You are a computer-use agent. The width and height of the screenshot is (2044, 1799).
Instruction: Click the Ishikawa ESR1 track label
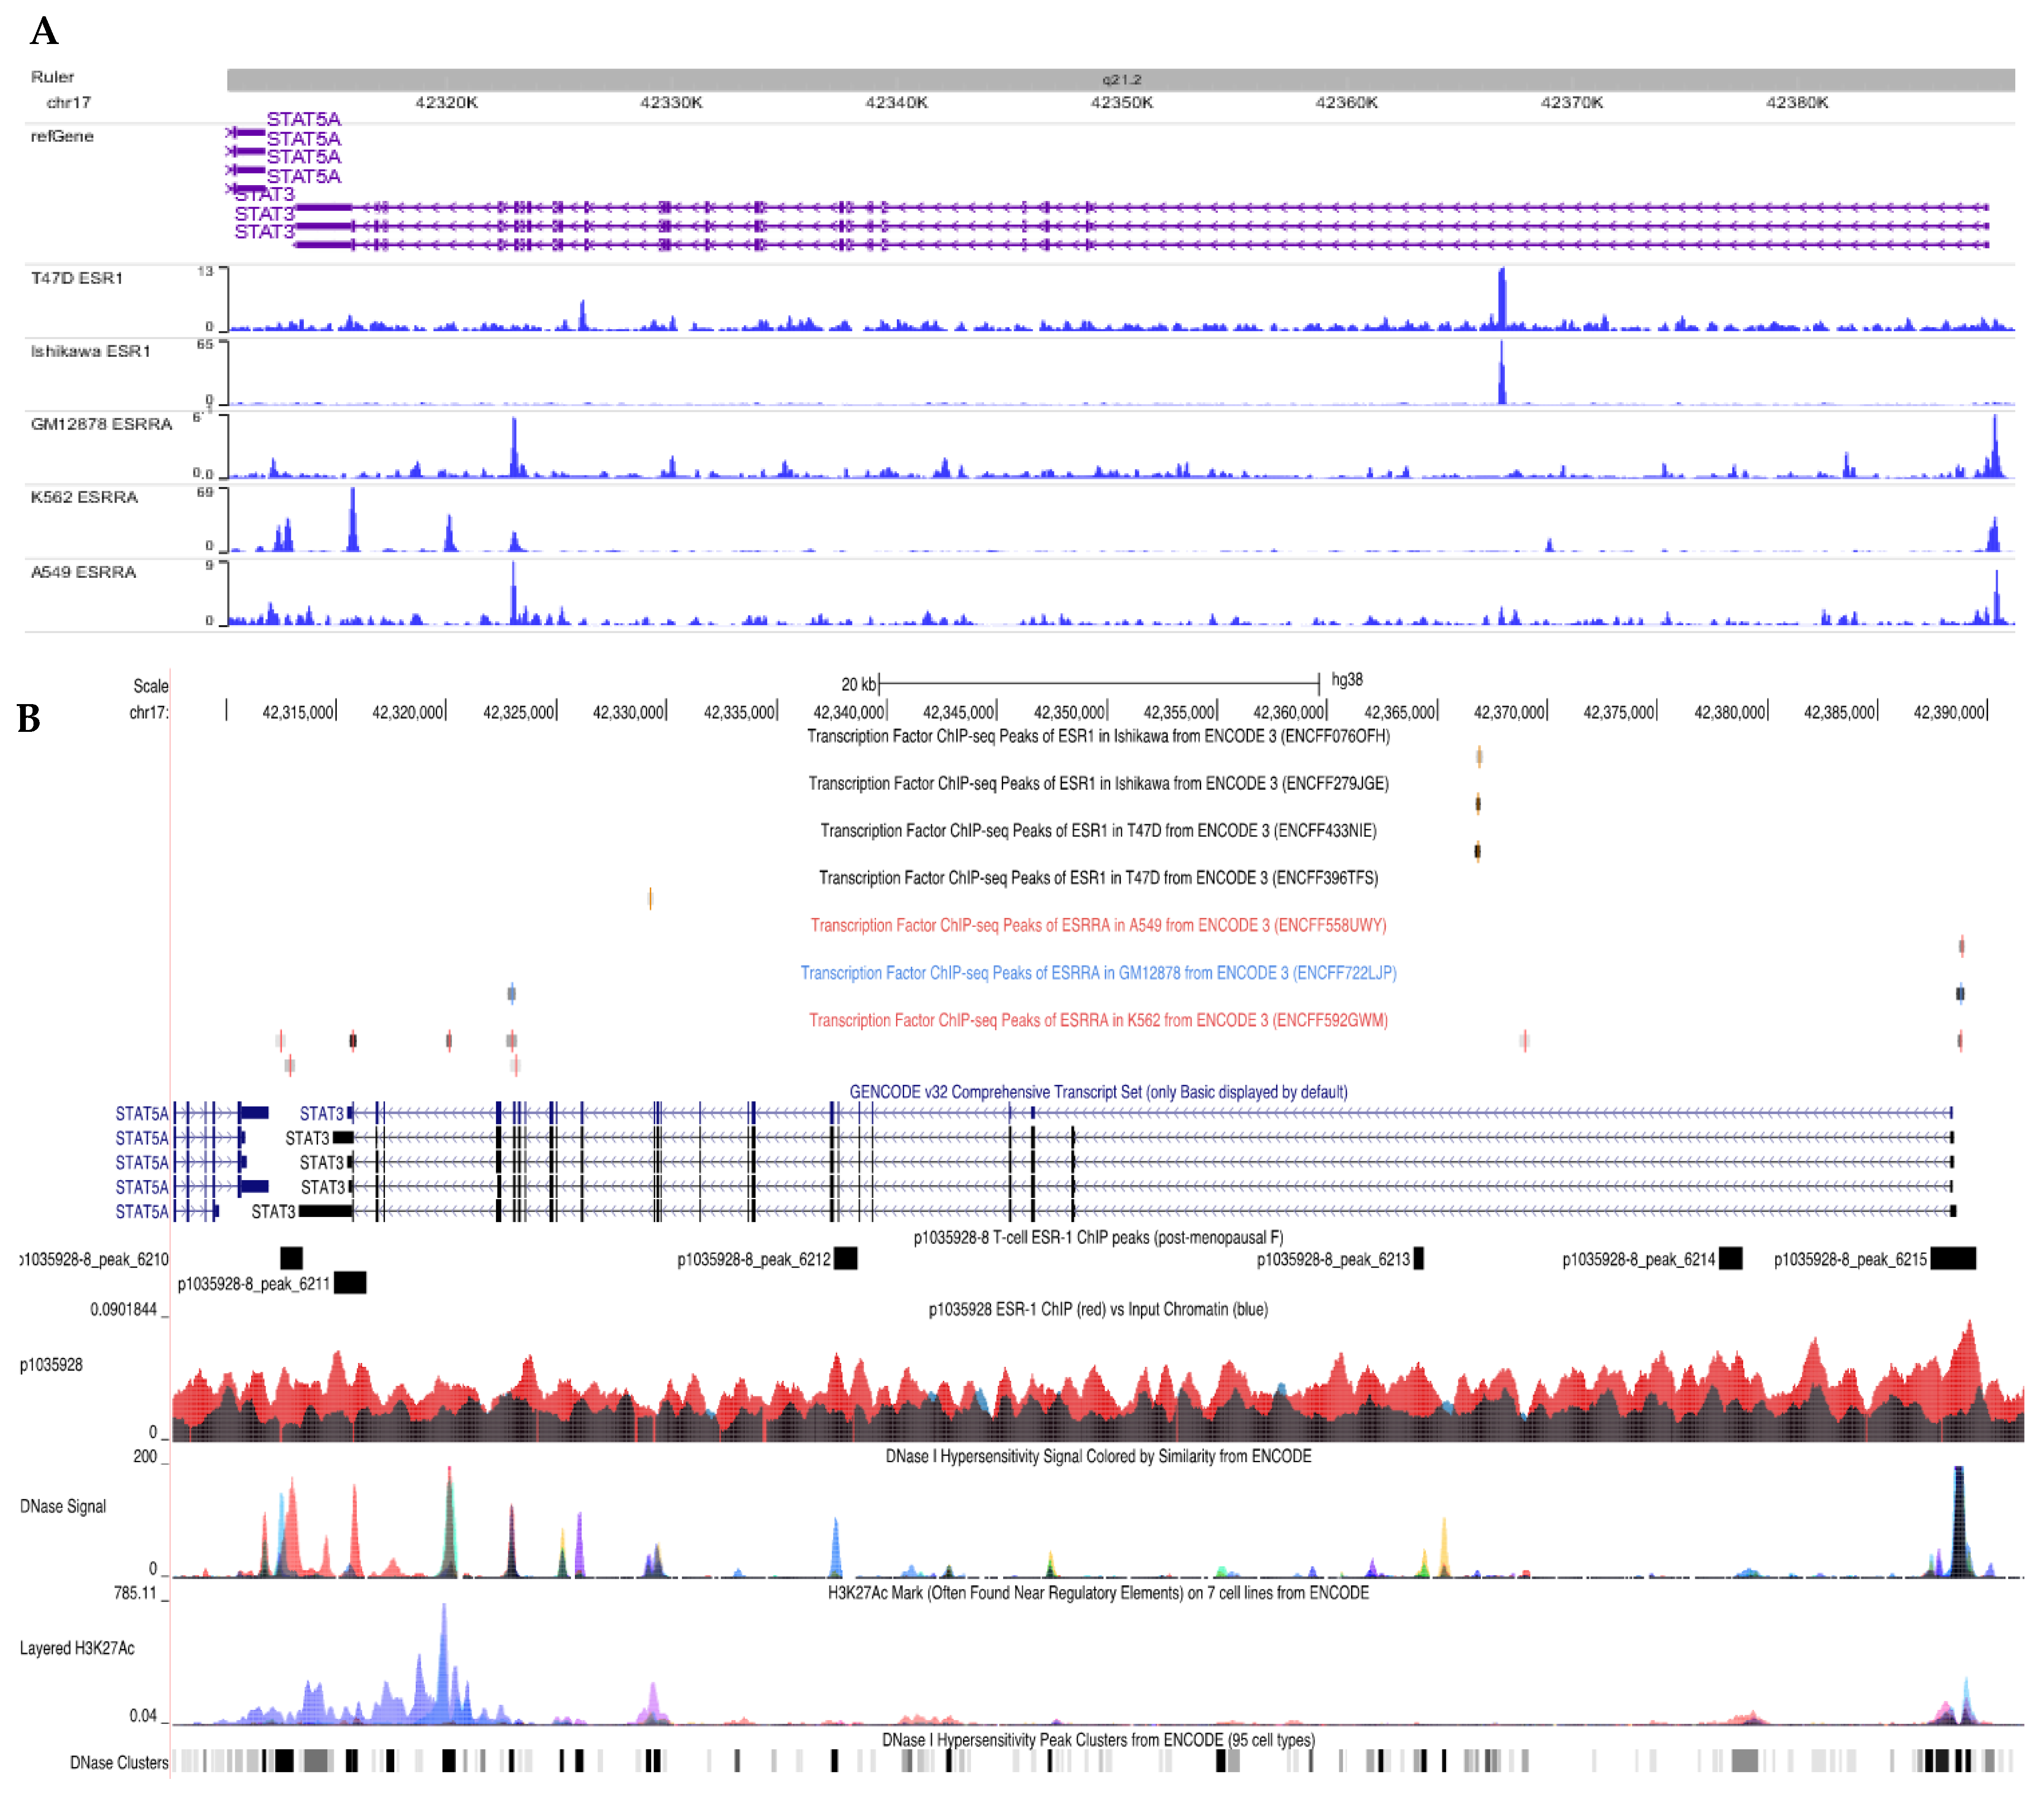pos(90,351)
